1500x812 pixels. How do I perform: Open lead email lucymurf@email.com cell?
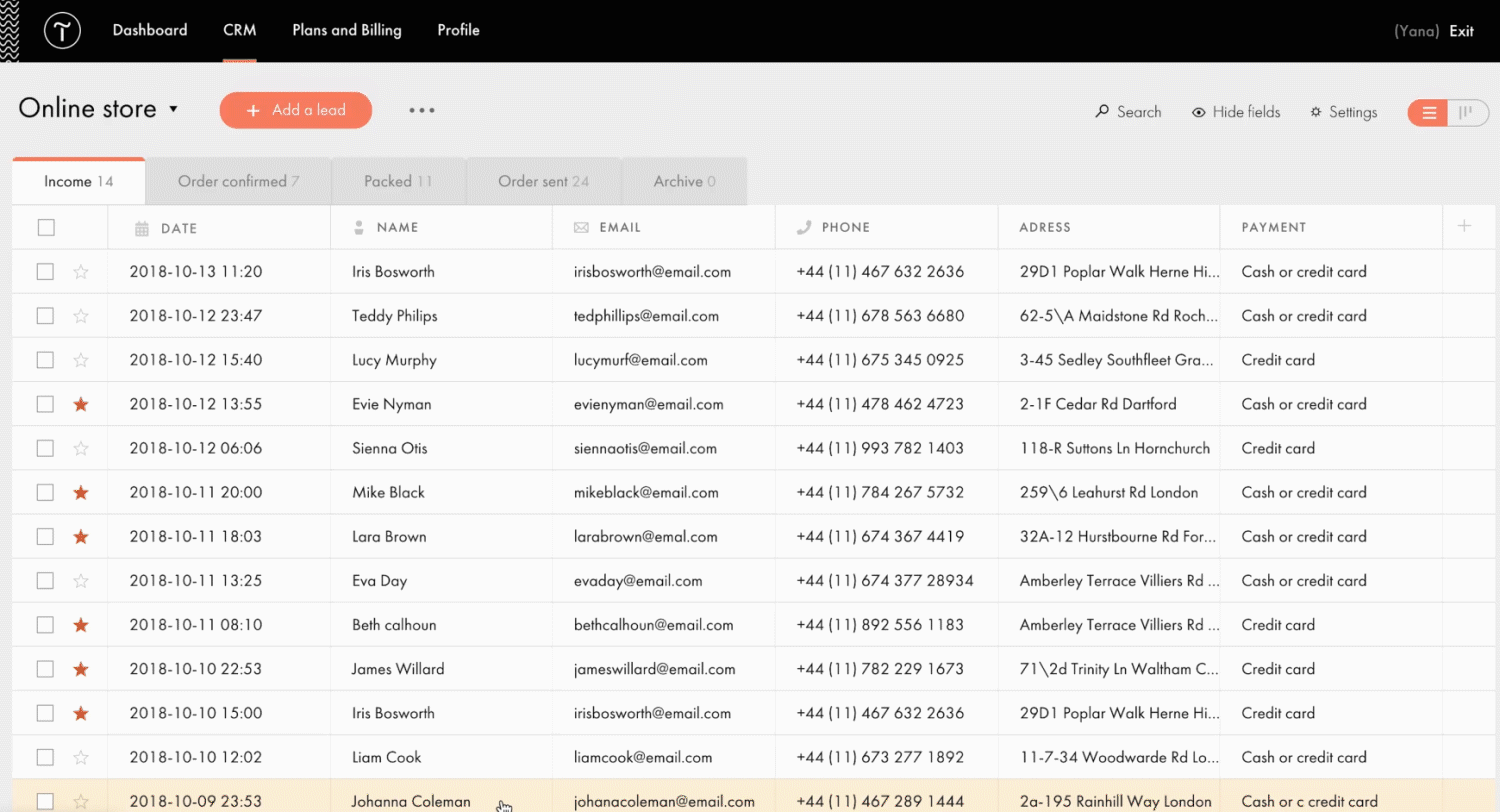click(x=640, y=360)
